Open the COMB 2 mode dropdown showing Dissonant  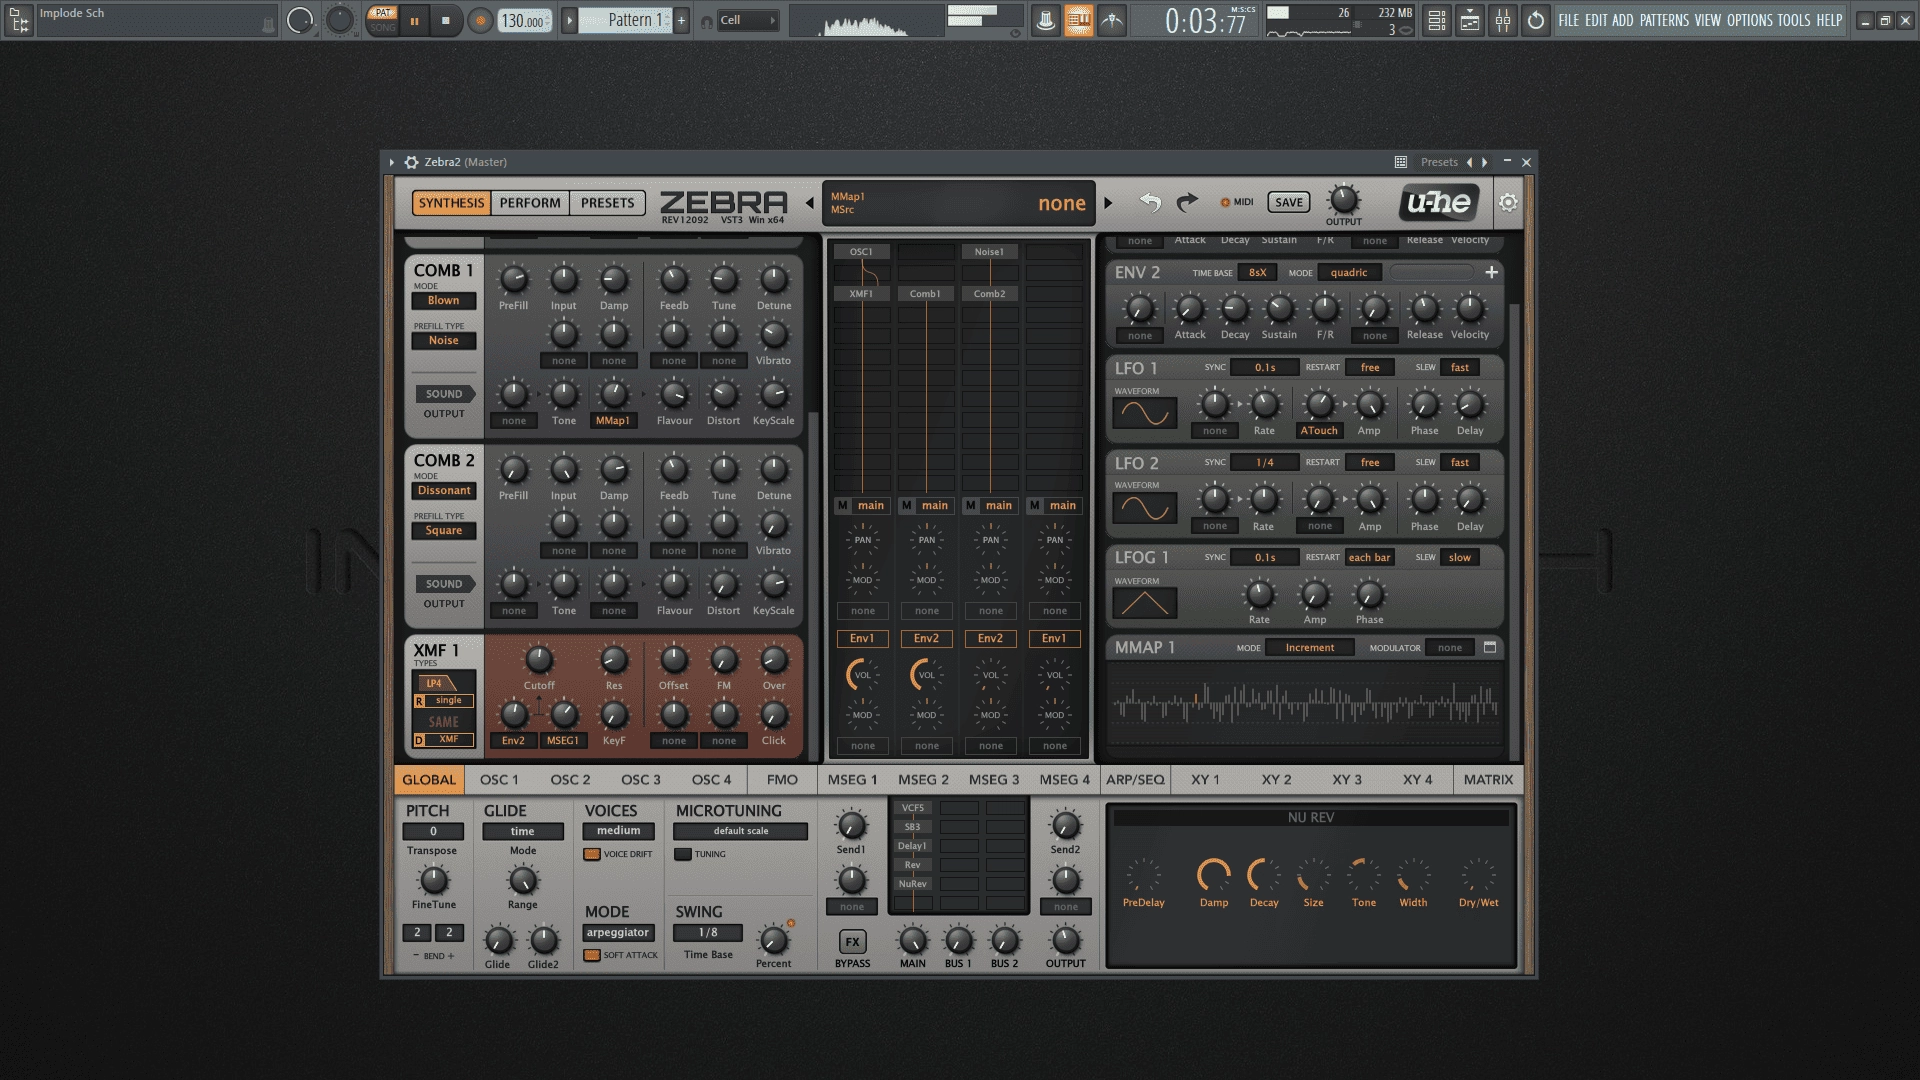pyautogui.click(x=444, y=490)
